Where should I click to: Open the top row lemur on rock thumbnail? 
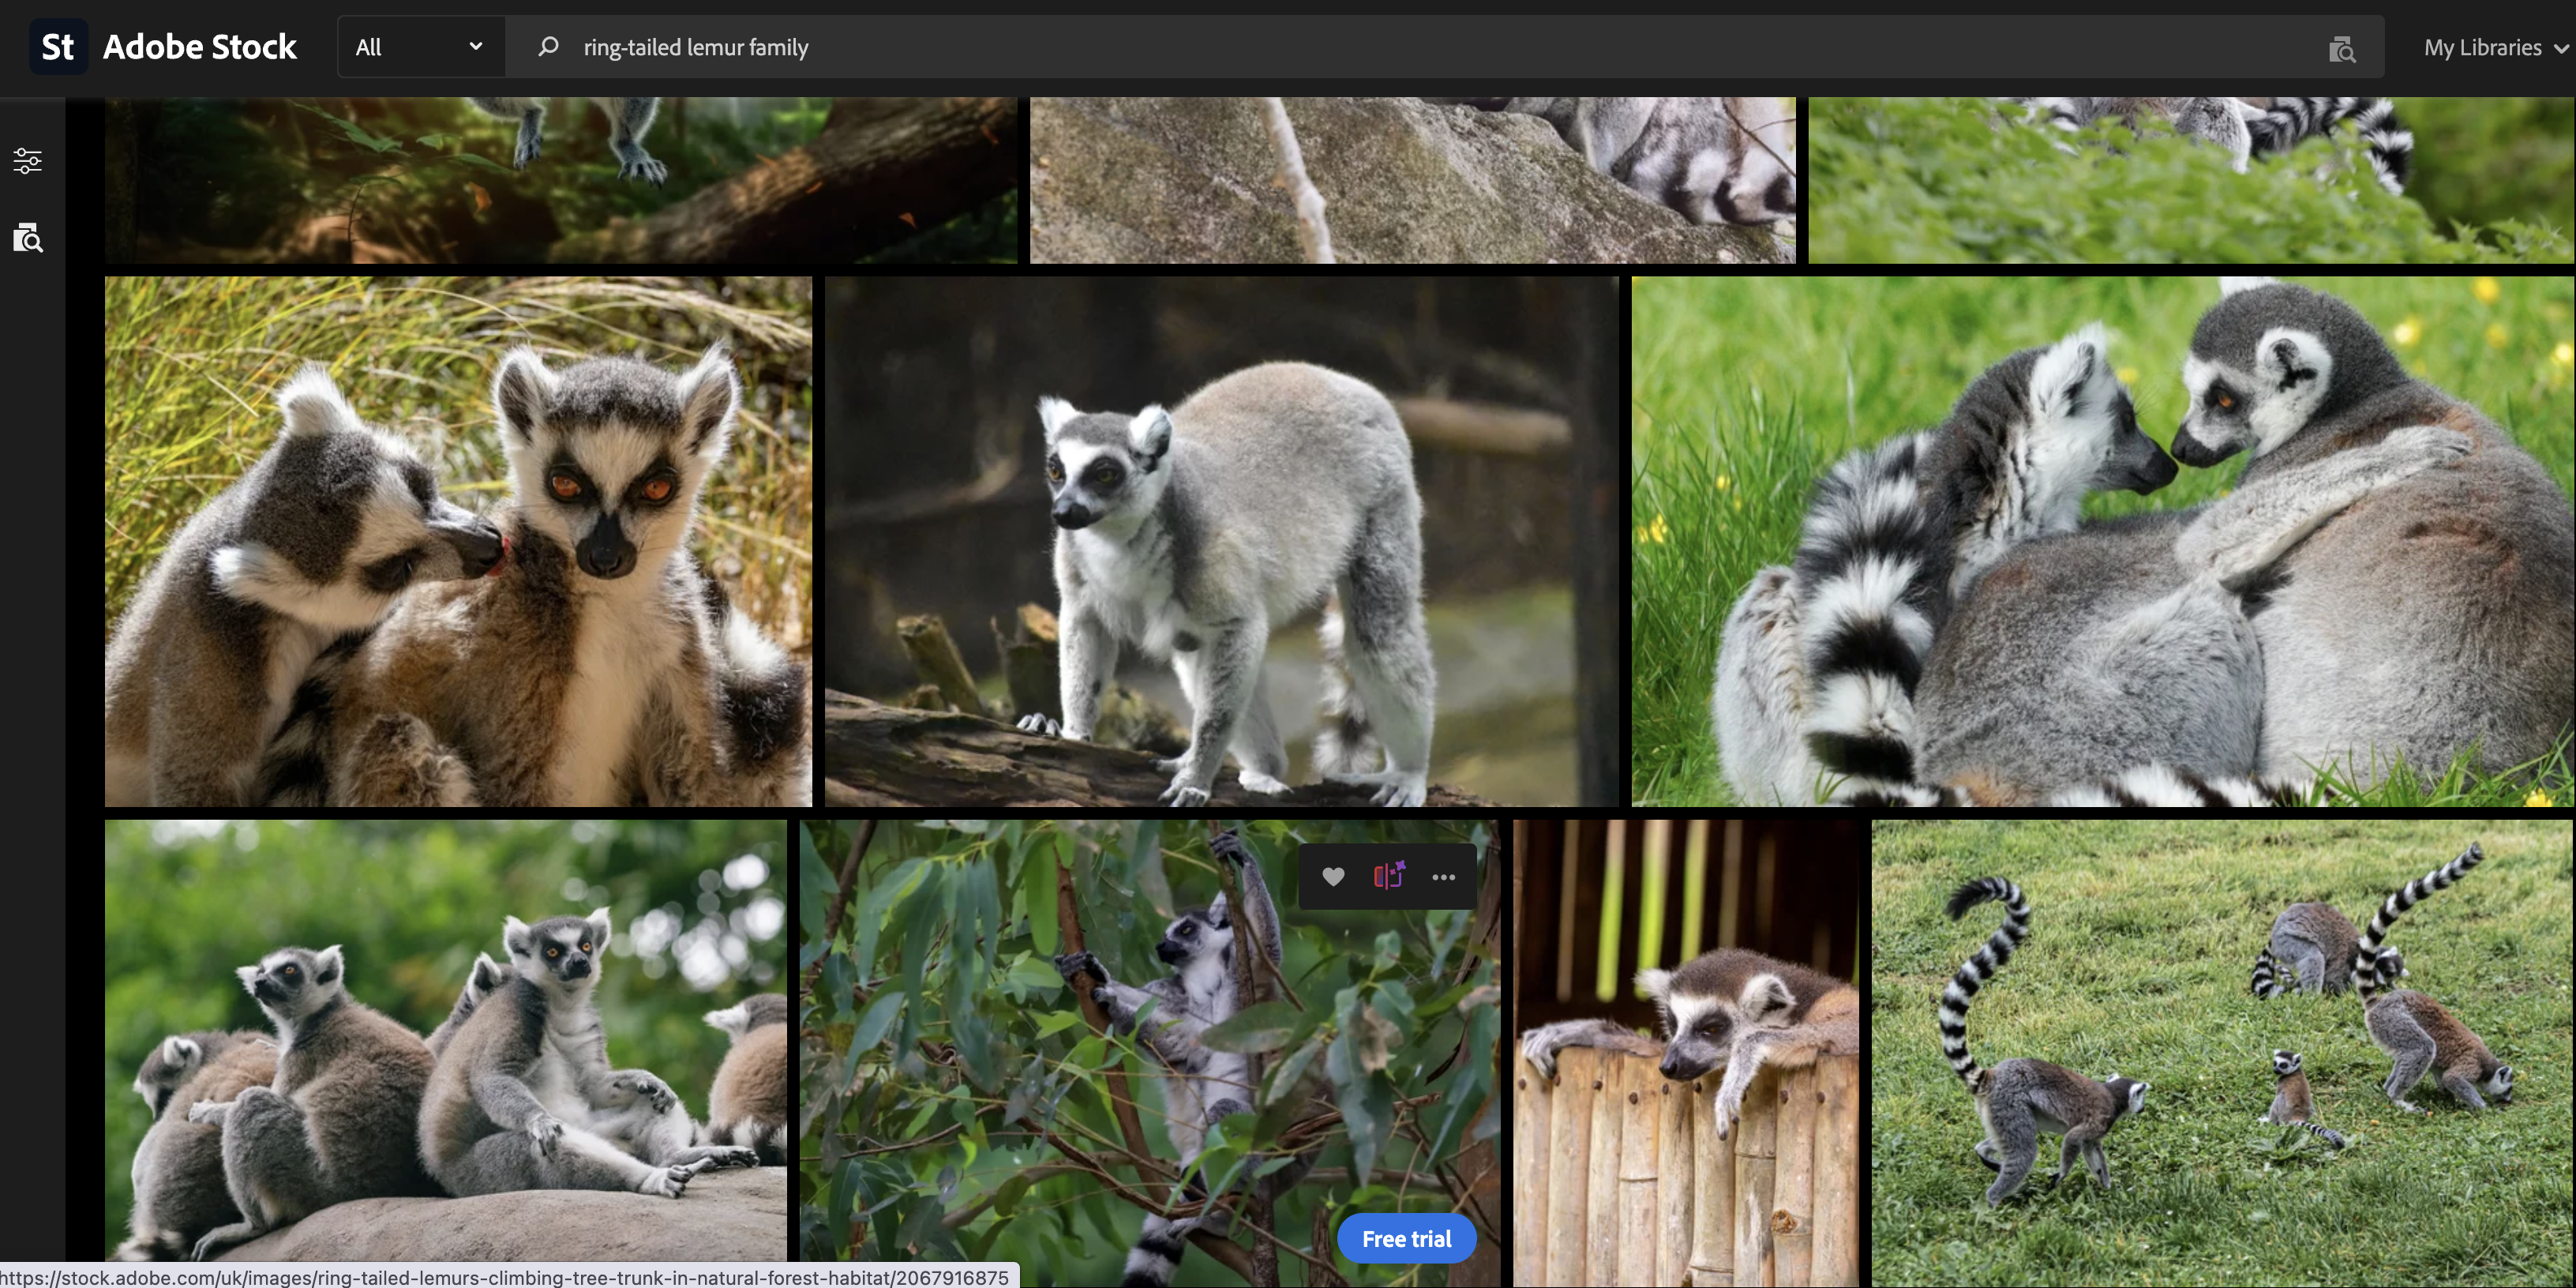(x=1412, y=180)
